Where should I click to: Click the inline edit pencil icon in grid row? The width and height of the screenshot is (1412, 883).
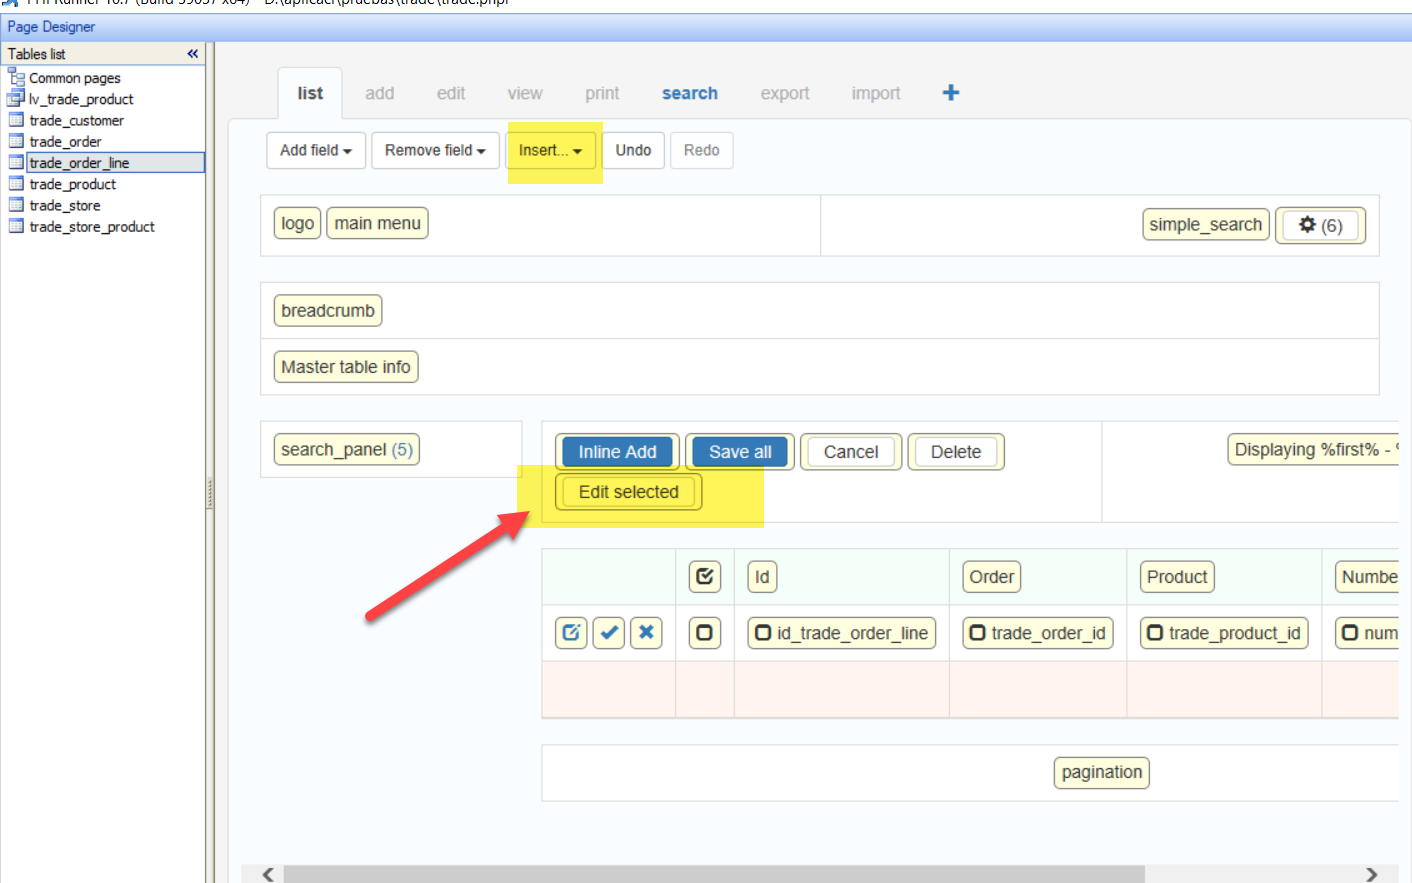click(x=571, y=633)
